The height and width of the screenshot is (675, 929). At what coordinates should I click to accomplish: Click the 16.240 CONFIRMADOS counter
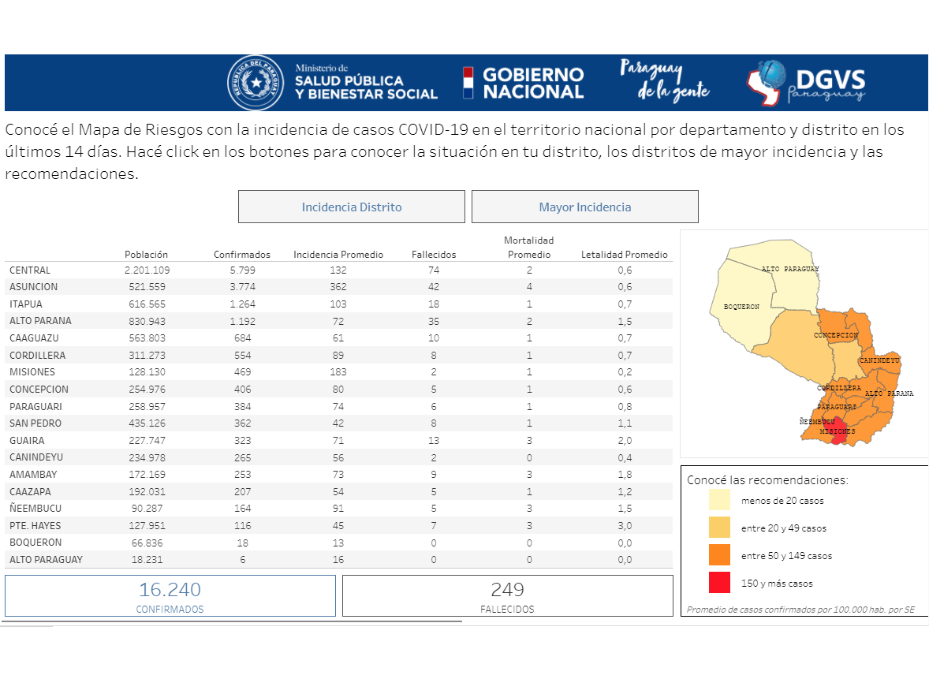click(170, 596)
